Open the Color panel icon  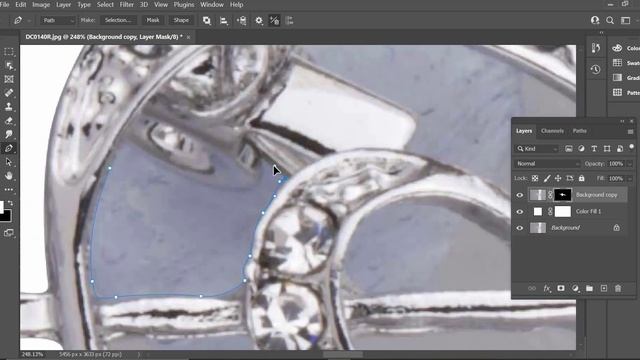pos(617,48)
